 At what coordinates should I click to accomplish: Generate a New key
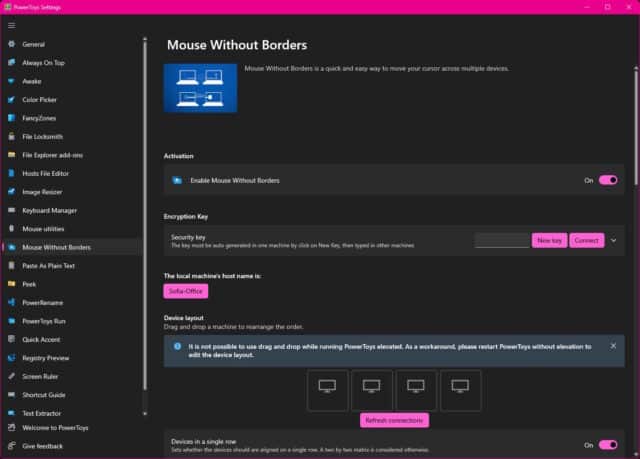(x=549, y=240)
